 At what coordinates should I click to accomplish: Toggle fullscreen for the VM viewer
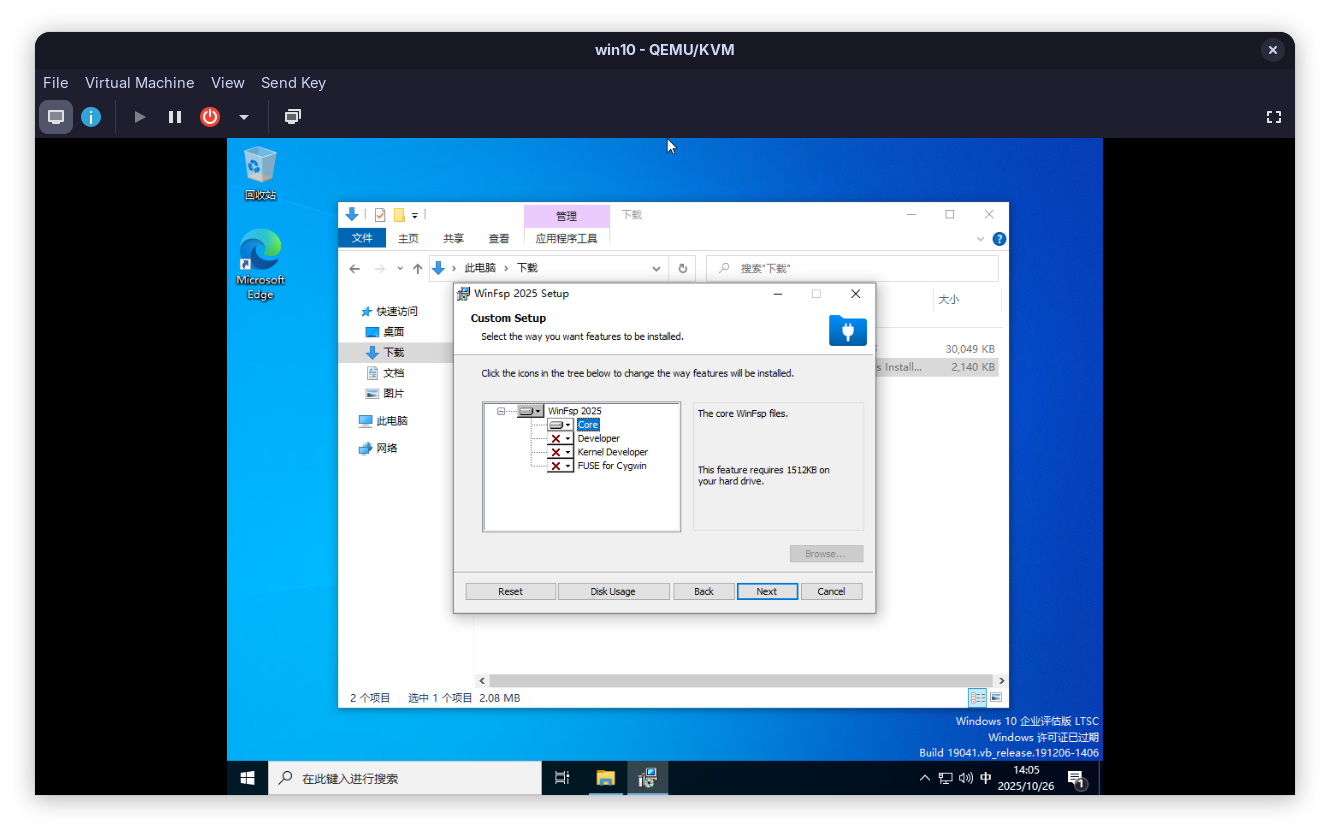tap(1273, 117)
